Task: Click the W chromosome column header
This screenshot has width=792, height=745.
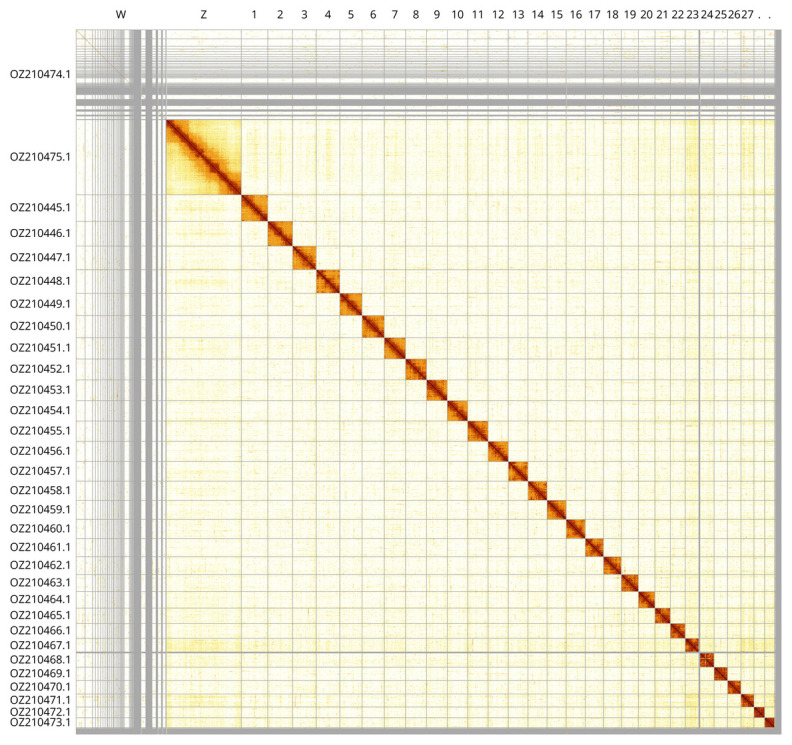Action: (x=121, y=15)
